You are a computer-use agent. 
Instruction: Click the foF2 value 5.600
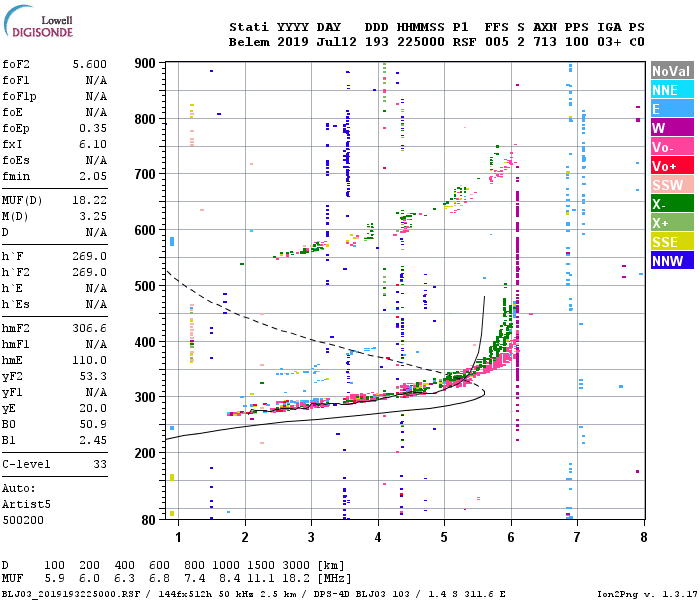click(90, 64)
